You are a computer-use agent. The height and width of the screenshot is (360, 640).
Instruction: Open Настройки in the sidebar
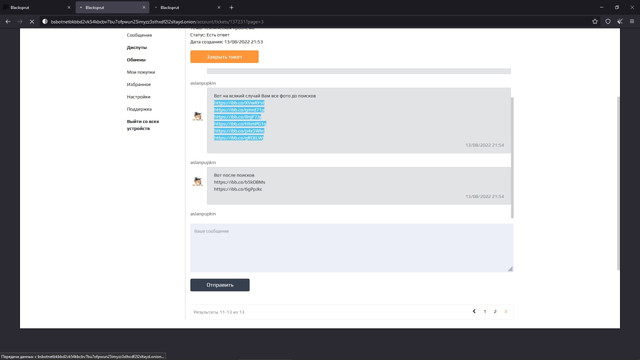(139, 97)
